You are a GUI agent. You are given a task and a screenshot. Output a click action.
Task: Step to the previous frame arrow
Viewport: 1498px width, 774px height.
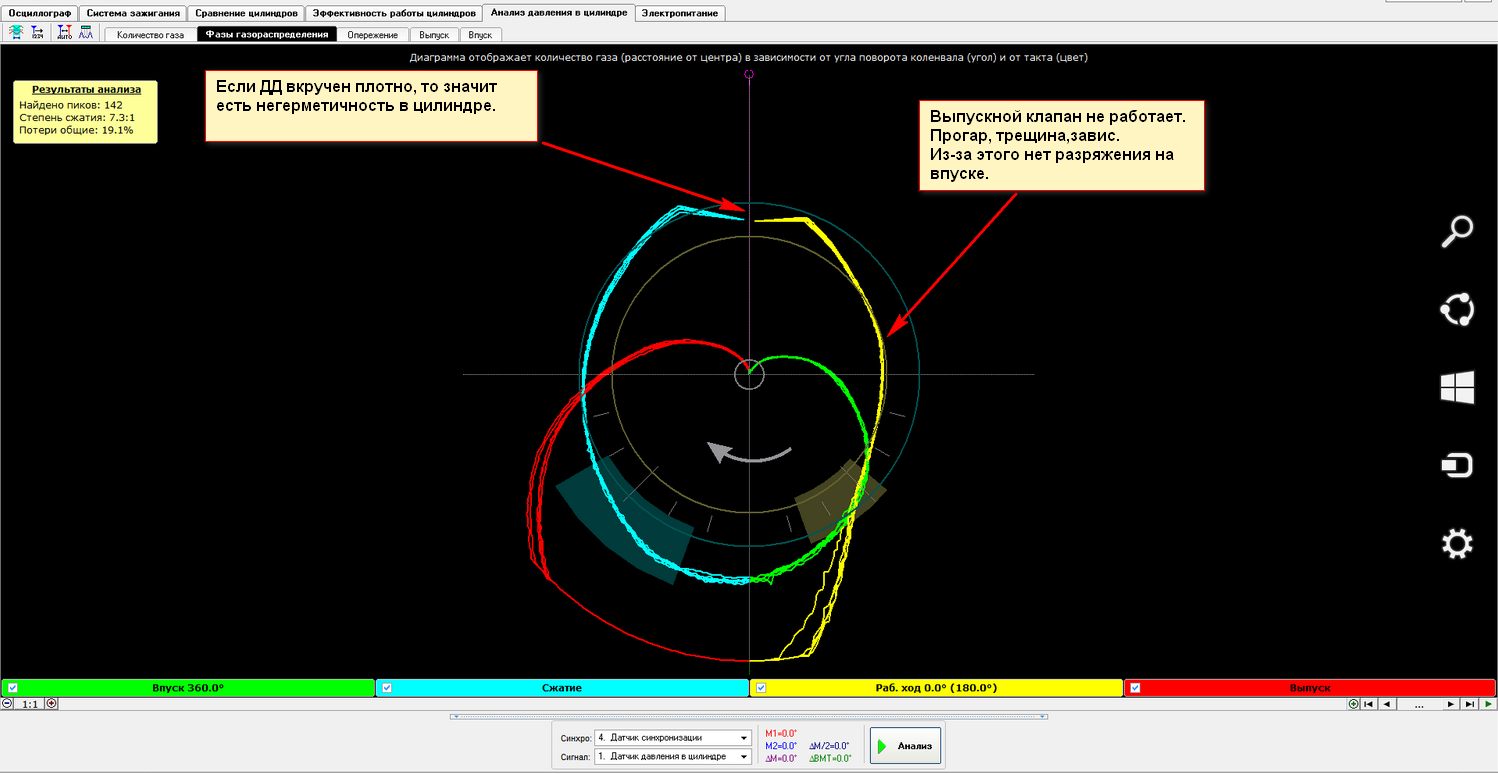click(1388, 704)
